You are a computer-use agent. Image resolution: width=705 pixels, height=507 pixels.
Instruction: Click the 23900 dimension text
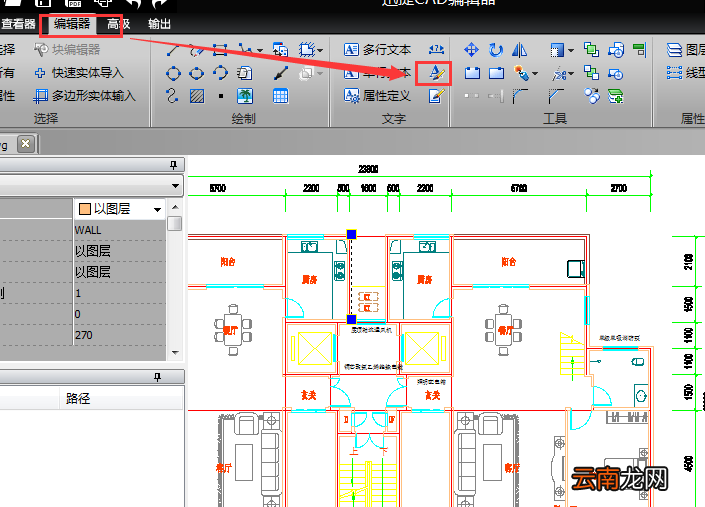[368, 169]
